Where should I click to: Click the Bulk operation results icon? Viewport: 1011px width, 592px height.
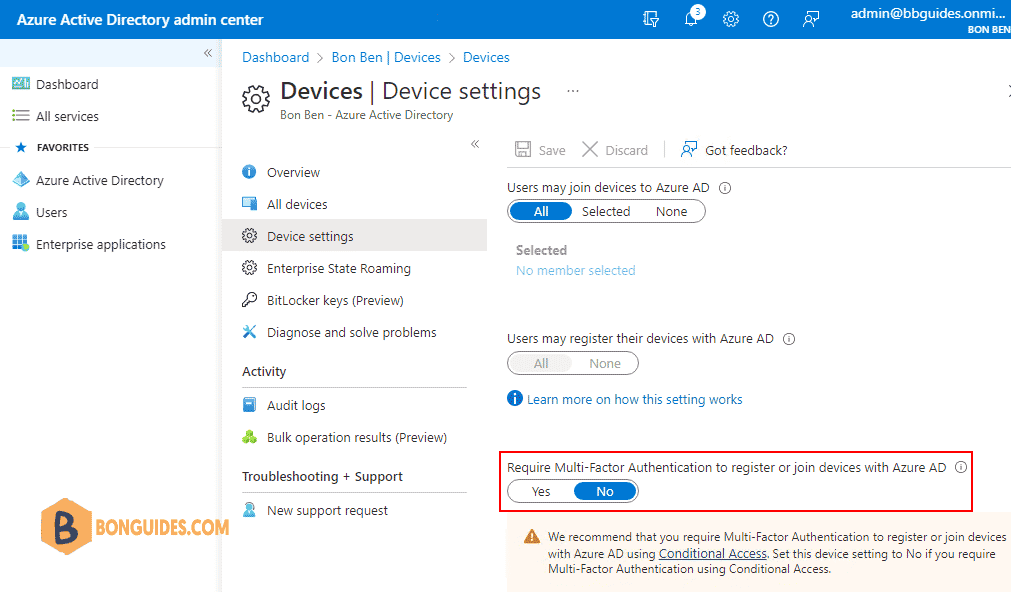[249, 437]
